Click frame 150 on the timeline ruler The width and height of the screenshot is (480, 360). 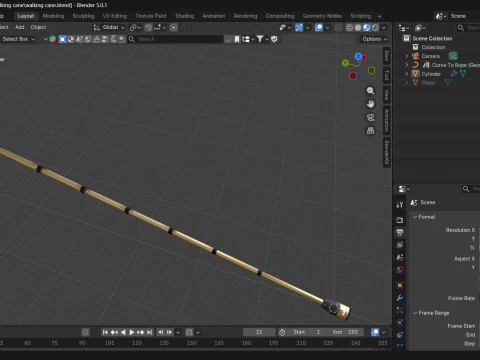pos(192,343)
